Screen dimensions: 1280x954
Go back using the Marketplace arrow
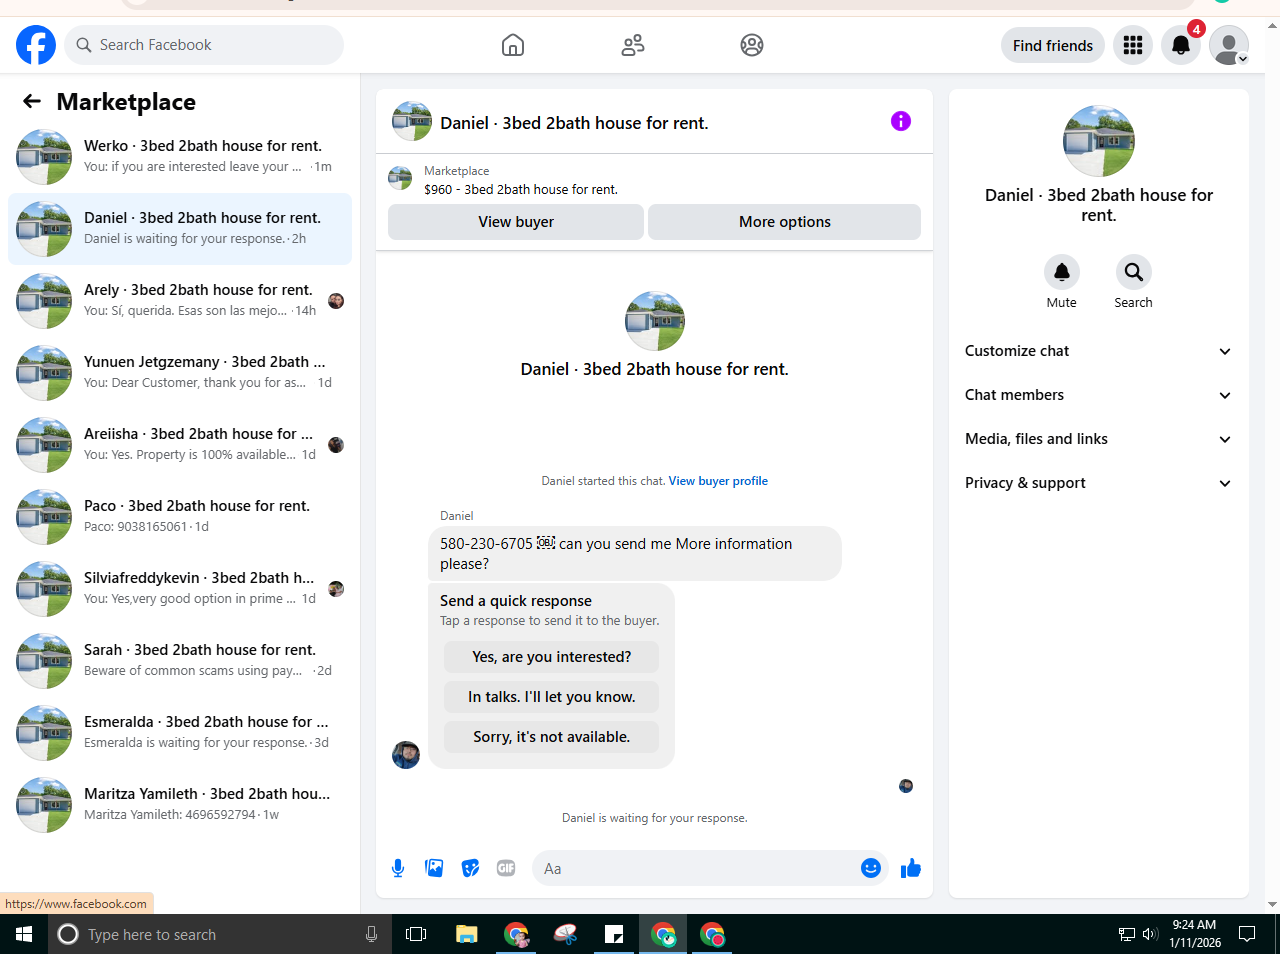pyautogui.click(x=32, y=101)
